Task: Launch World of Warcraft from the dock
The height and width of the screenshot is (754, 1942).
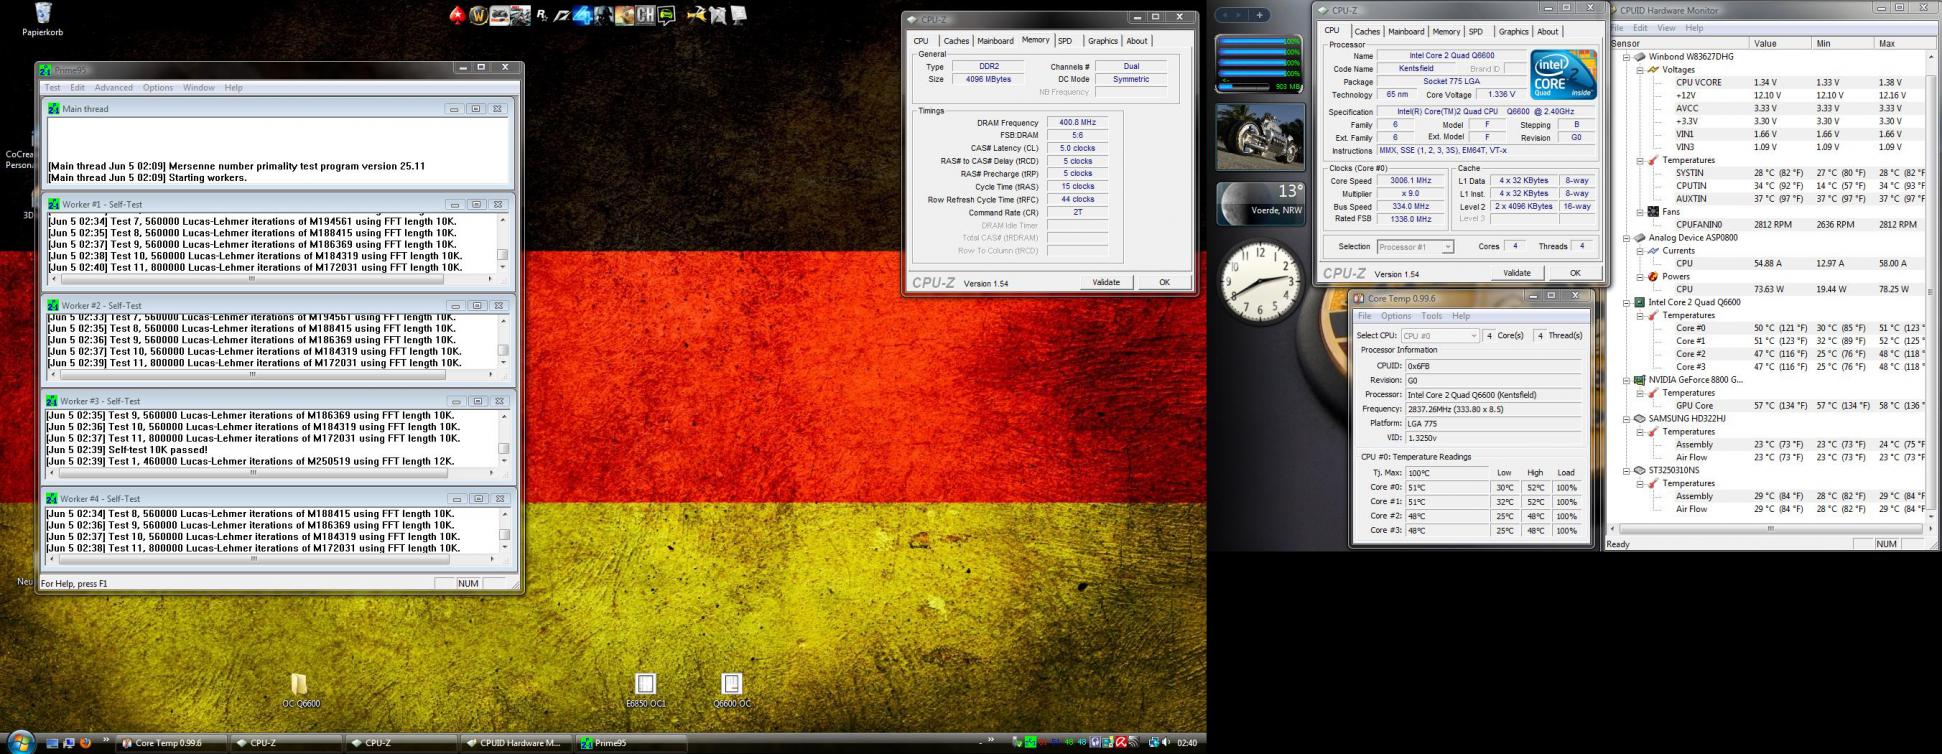Action: pyautogui.click(x=479, y=15)
